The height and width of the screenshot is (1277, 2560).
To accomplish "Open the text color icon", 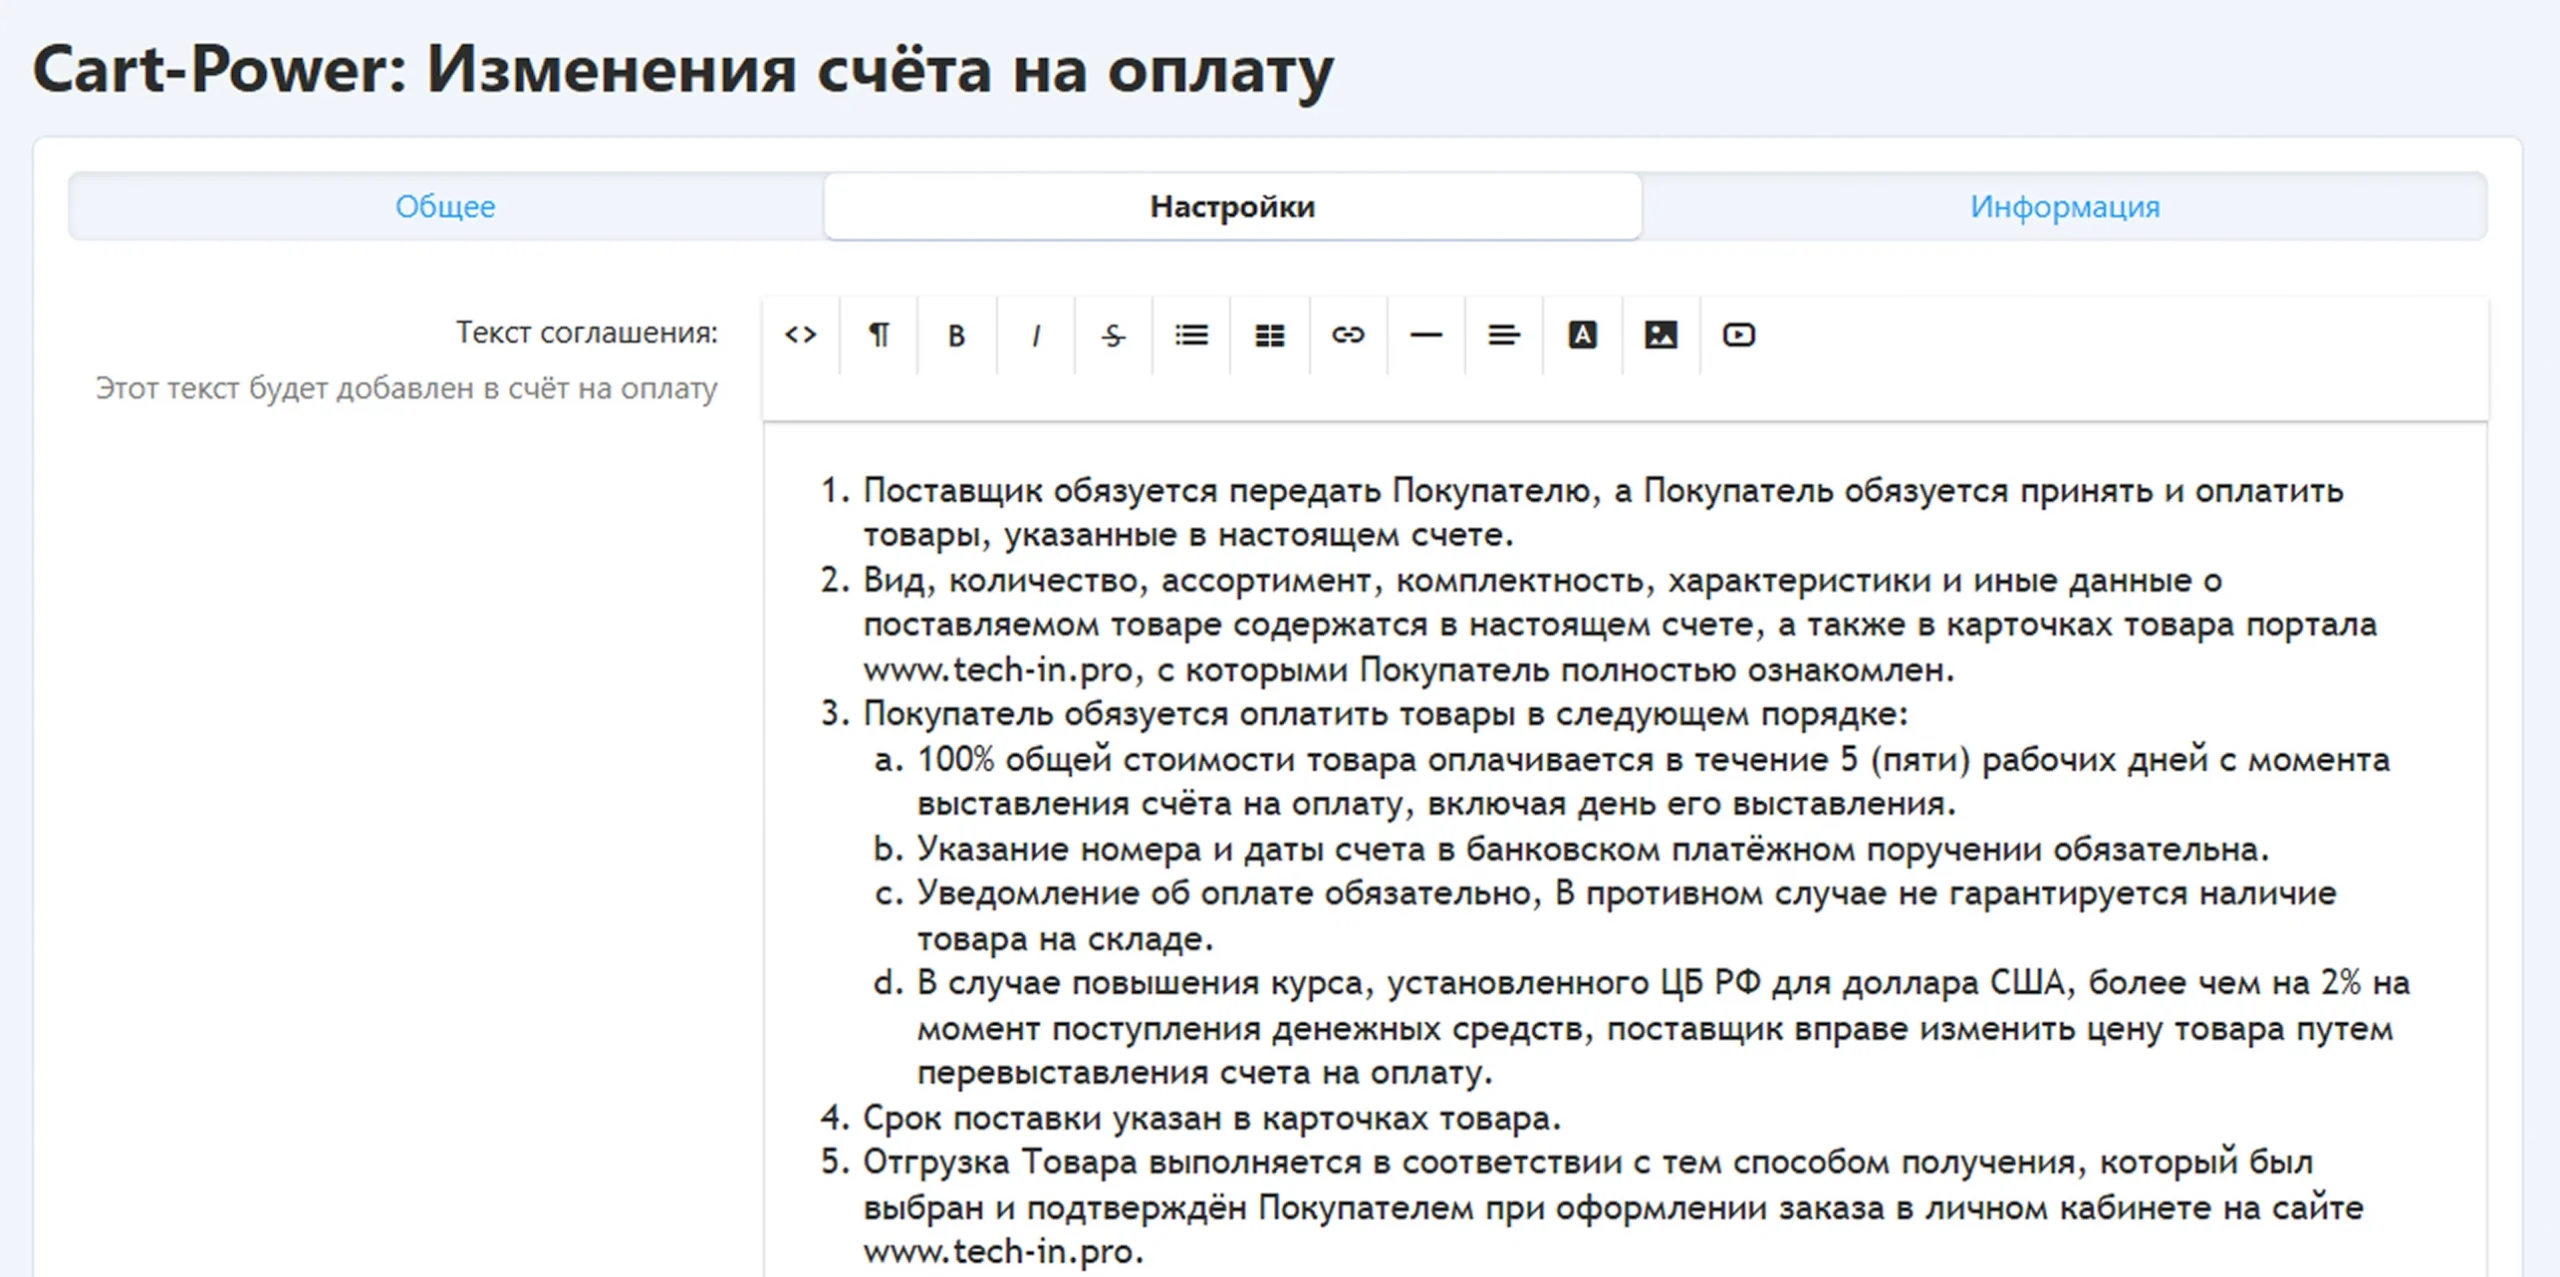I will point(1582,335).
